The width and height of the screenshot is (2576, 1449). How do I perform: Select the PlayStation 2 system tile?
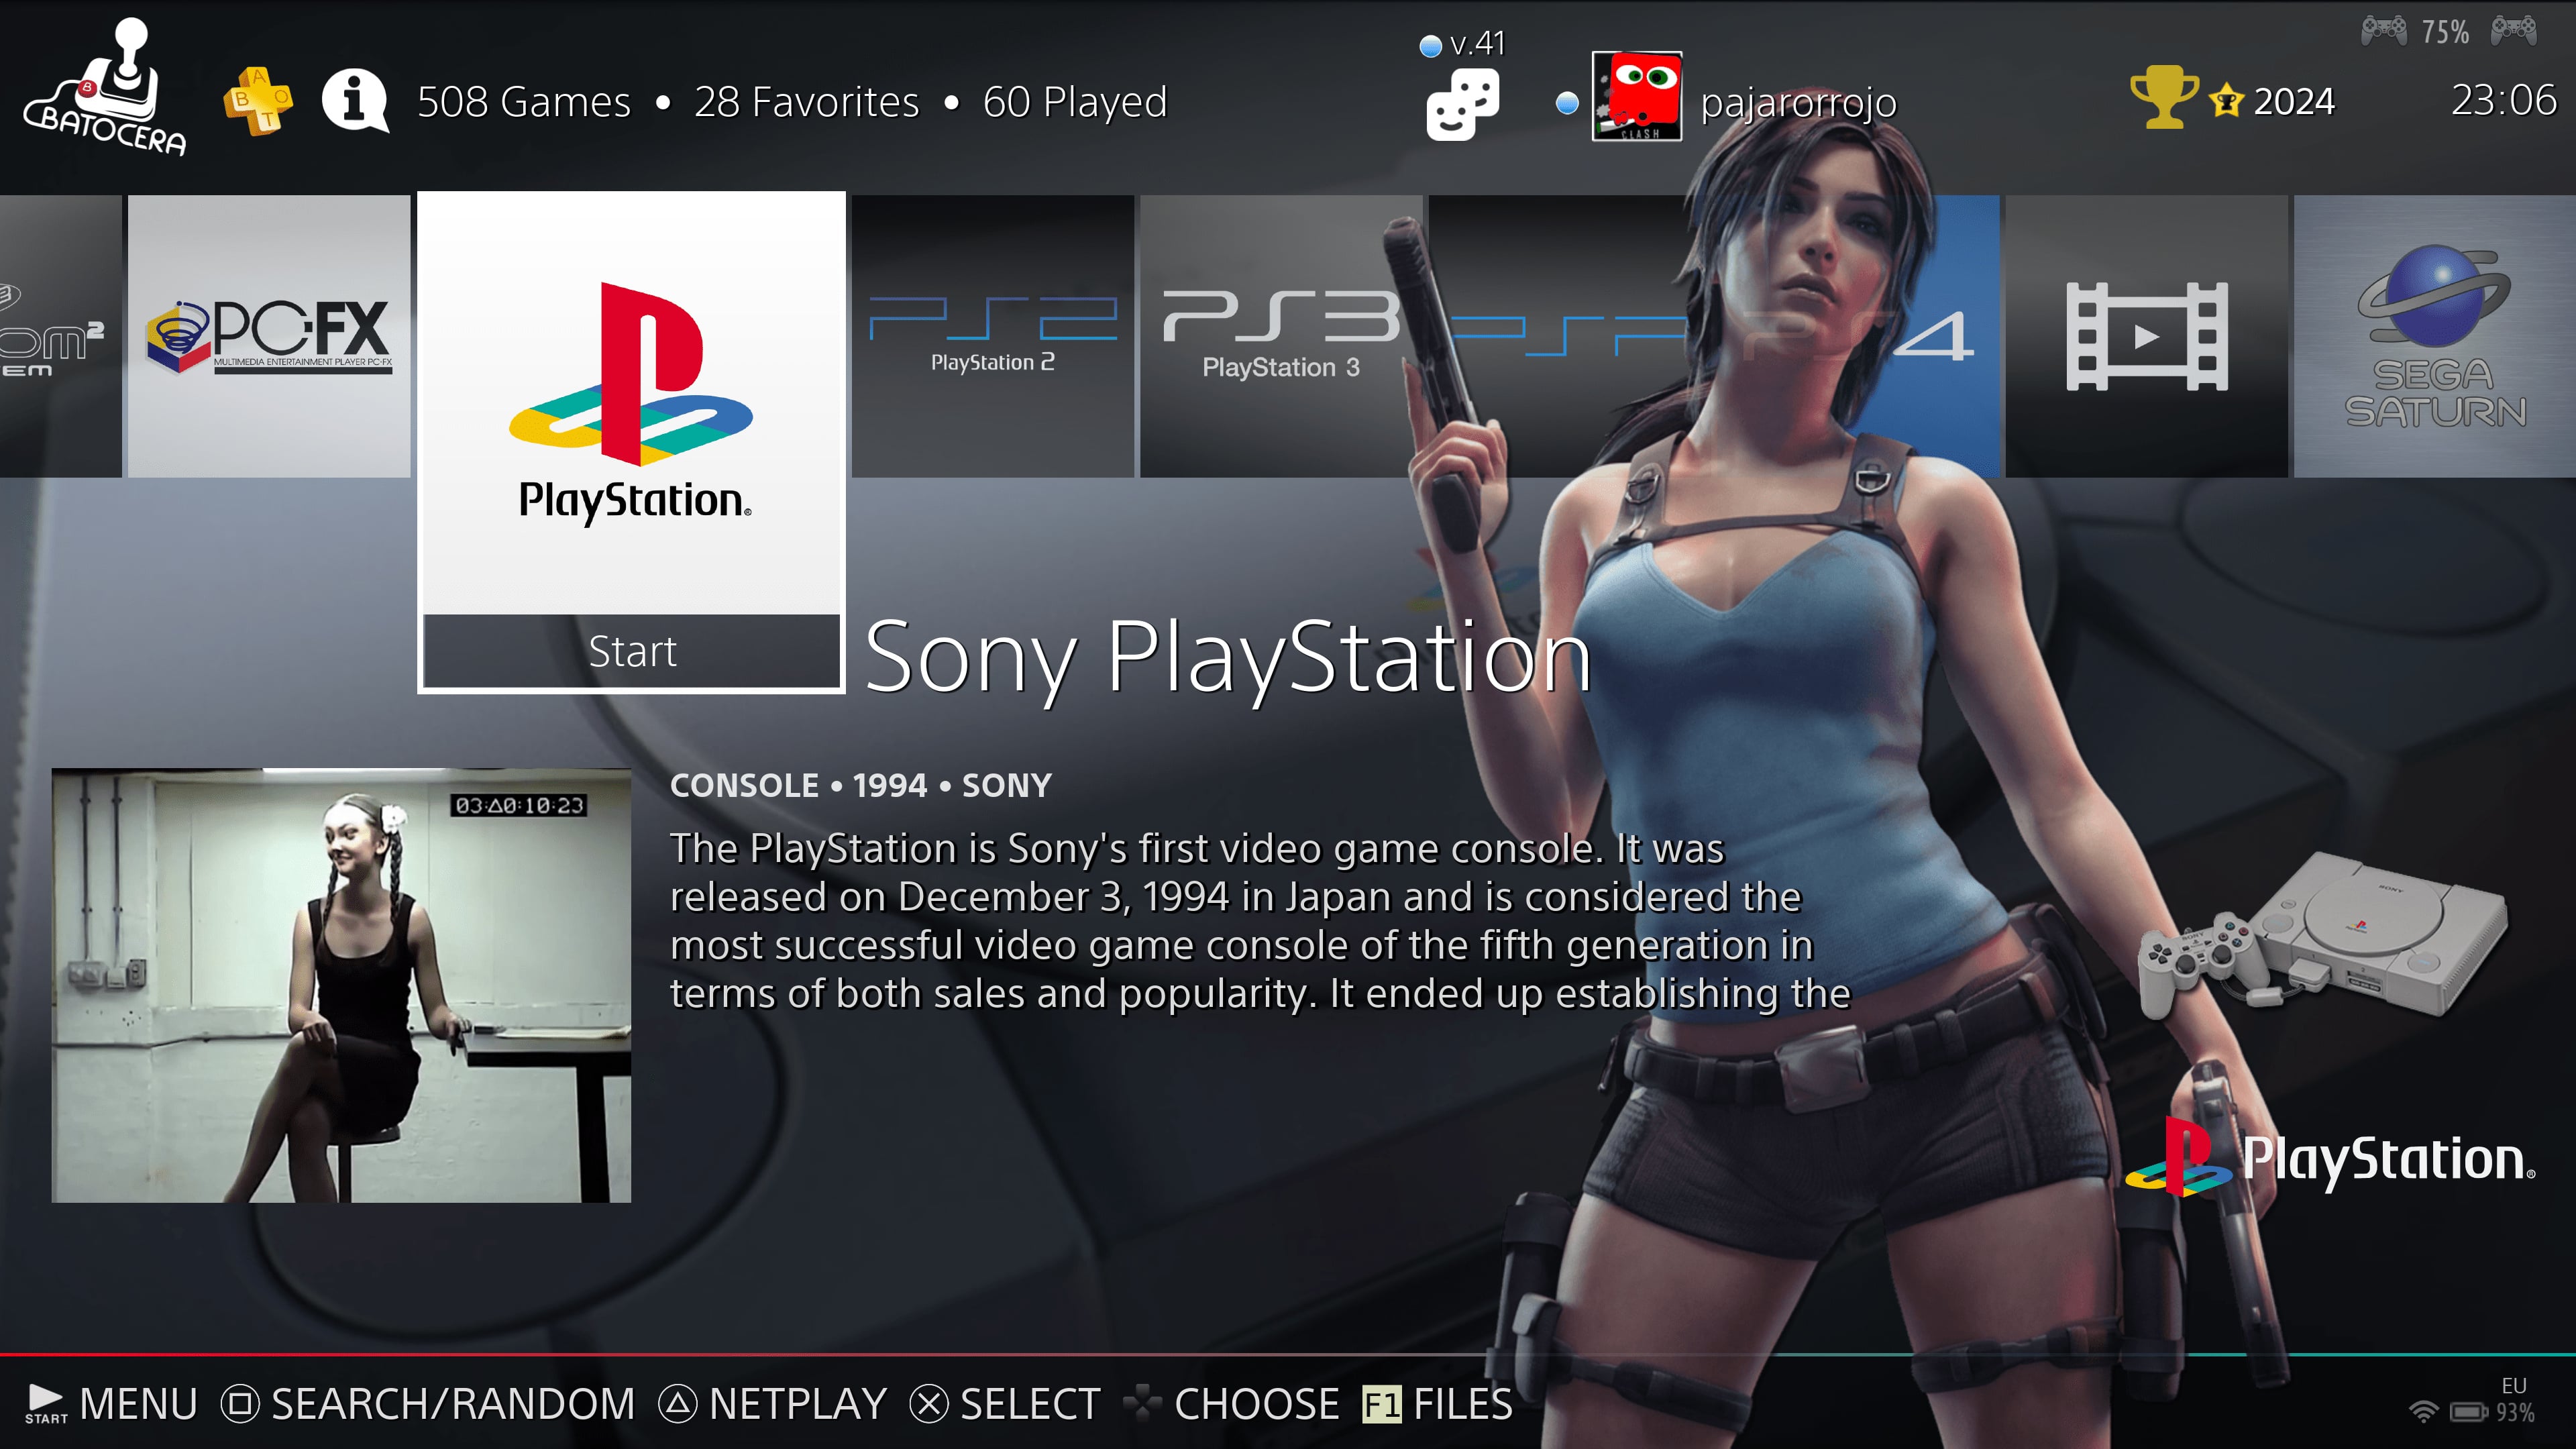(992, 336)
